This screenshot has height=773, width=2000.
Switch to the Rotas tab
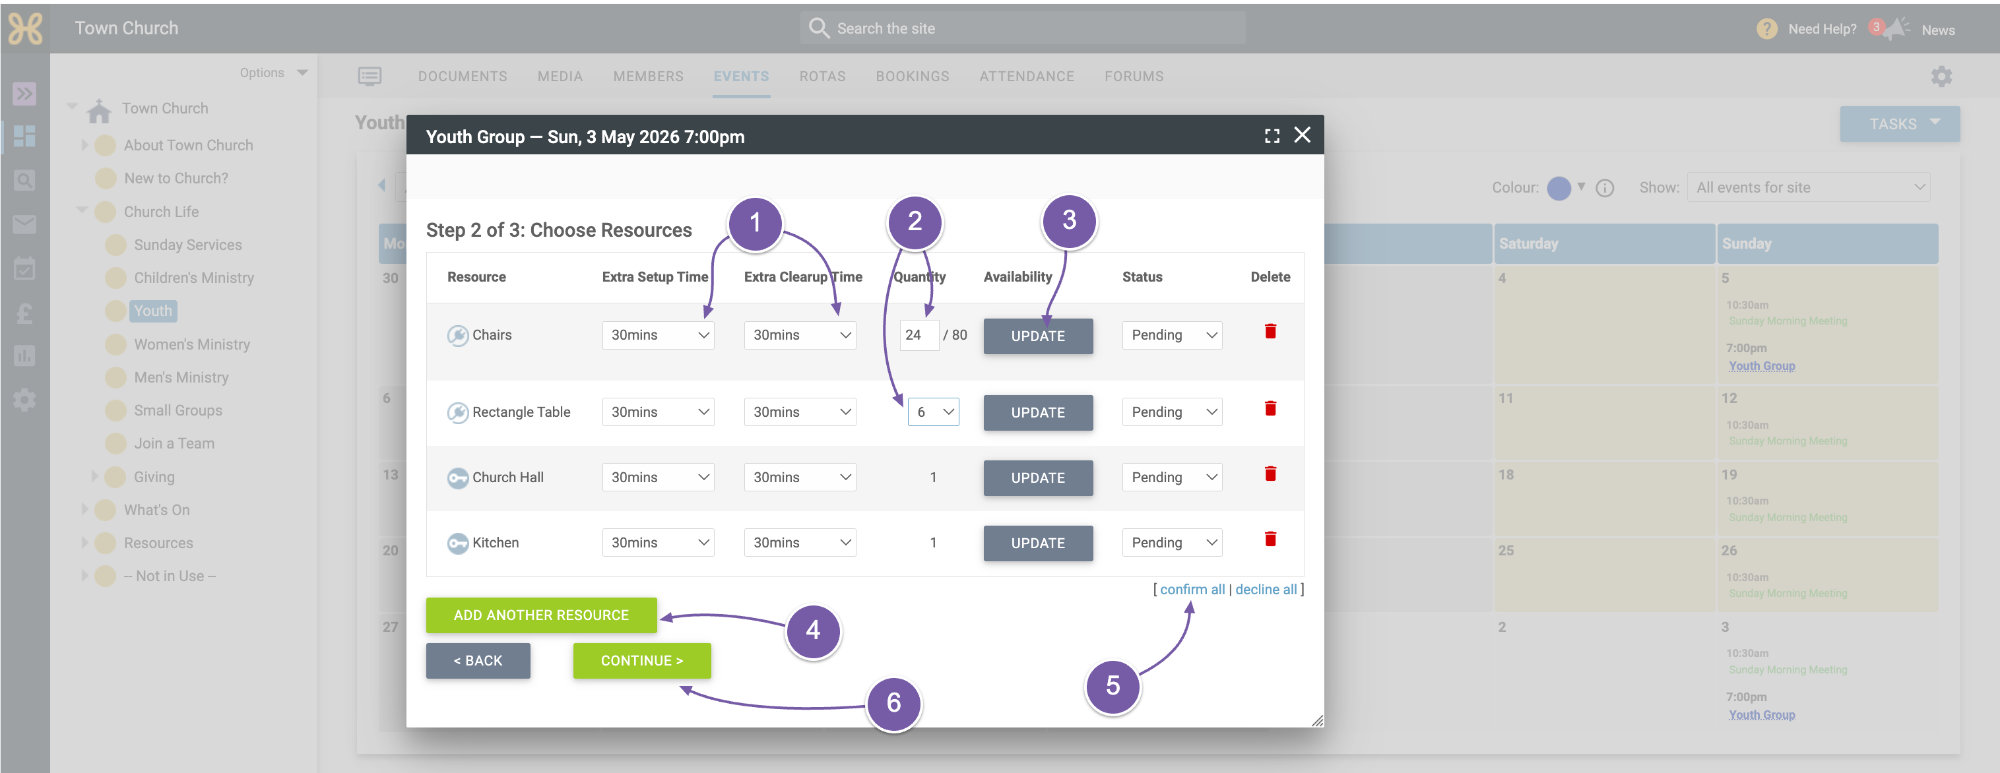tap(822, 76)
